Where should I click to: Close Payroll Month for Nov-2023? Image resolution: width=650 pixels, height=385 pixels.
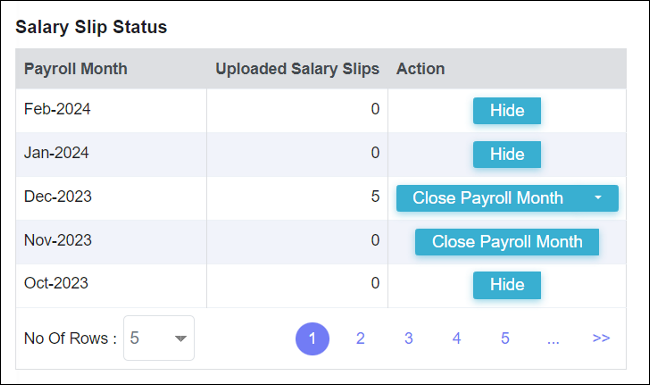pos(507,242)
